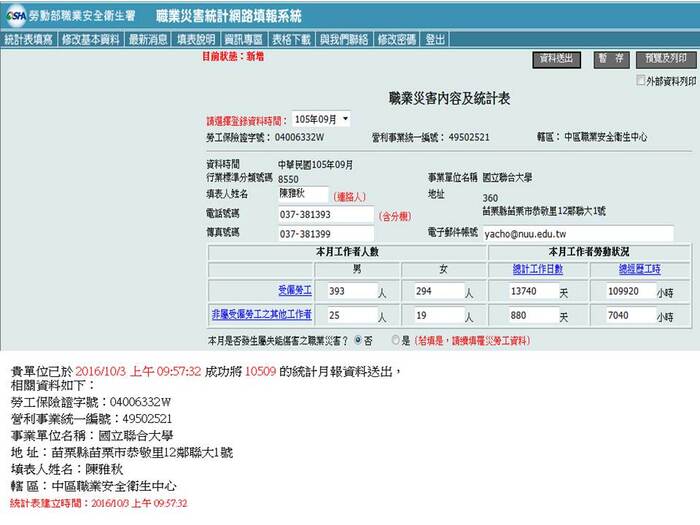Click the work days field 13740

coord(534,291)
